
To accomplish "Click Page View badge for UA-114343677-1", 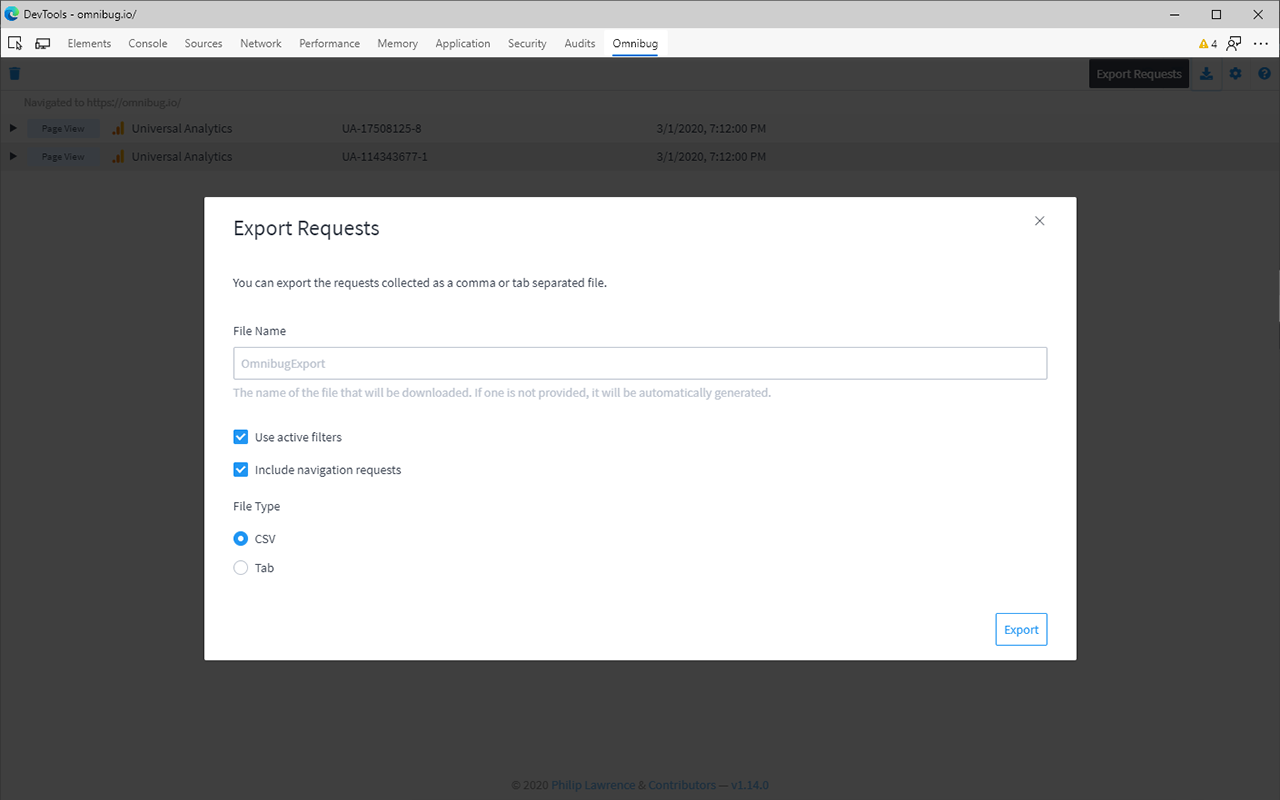I will 63,156.
